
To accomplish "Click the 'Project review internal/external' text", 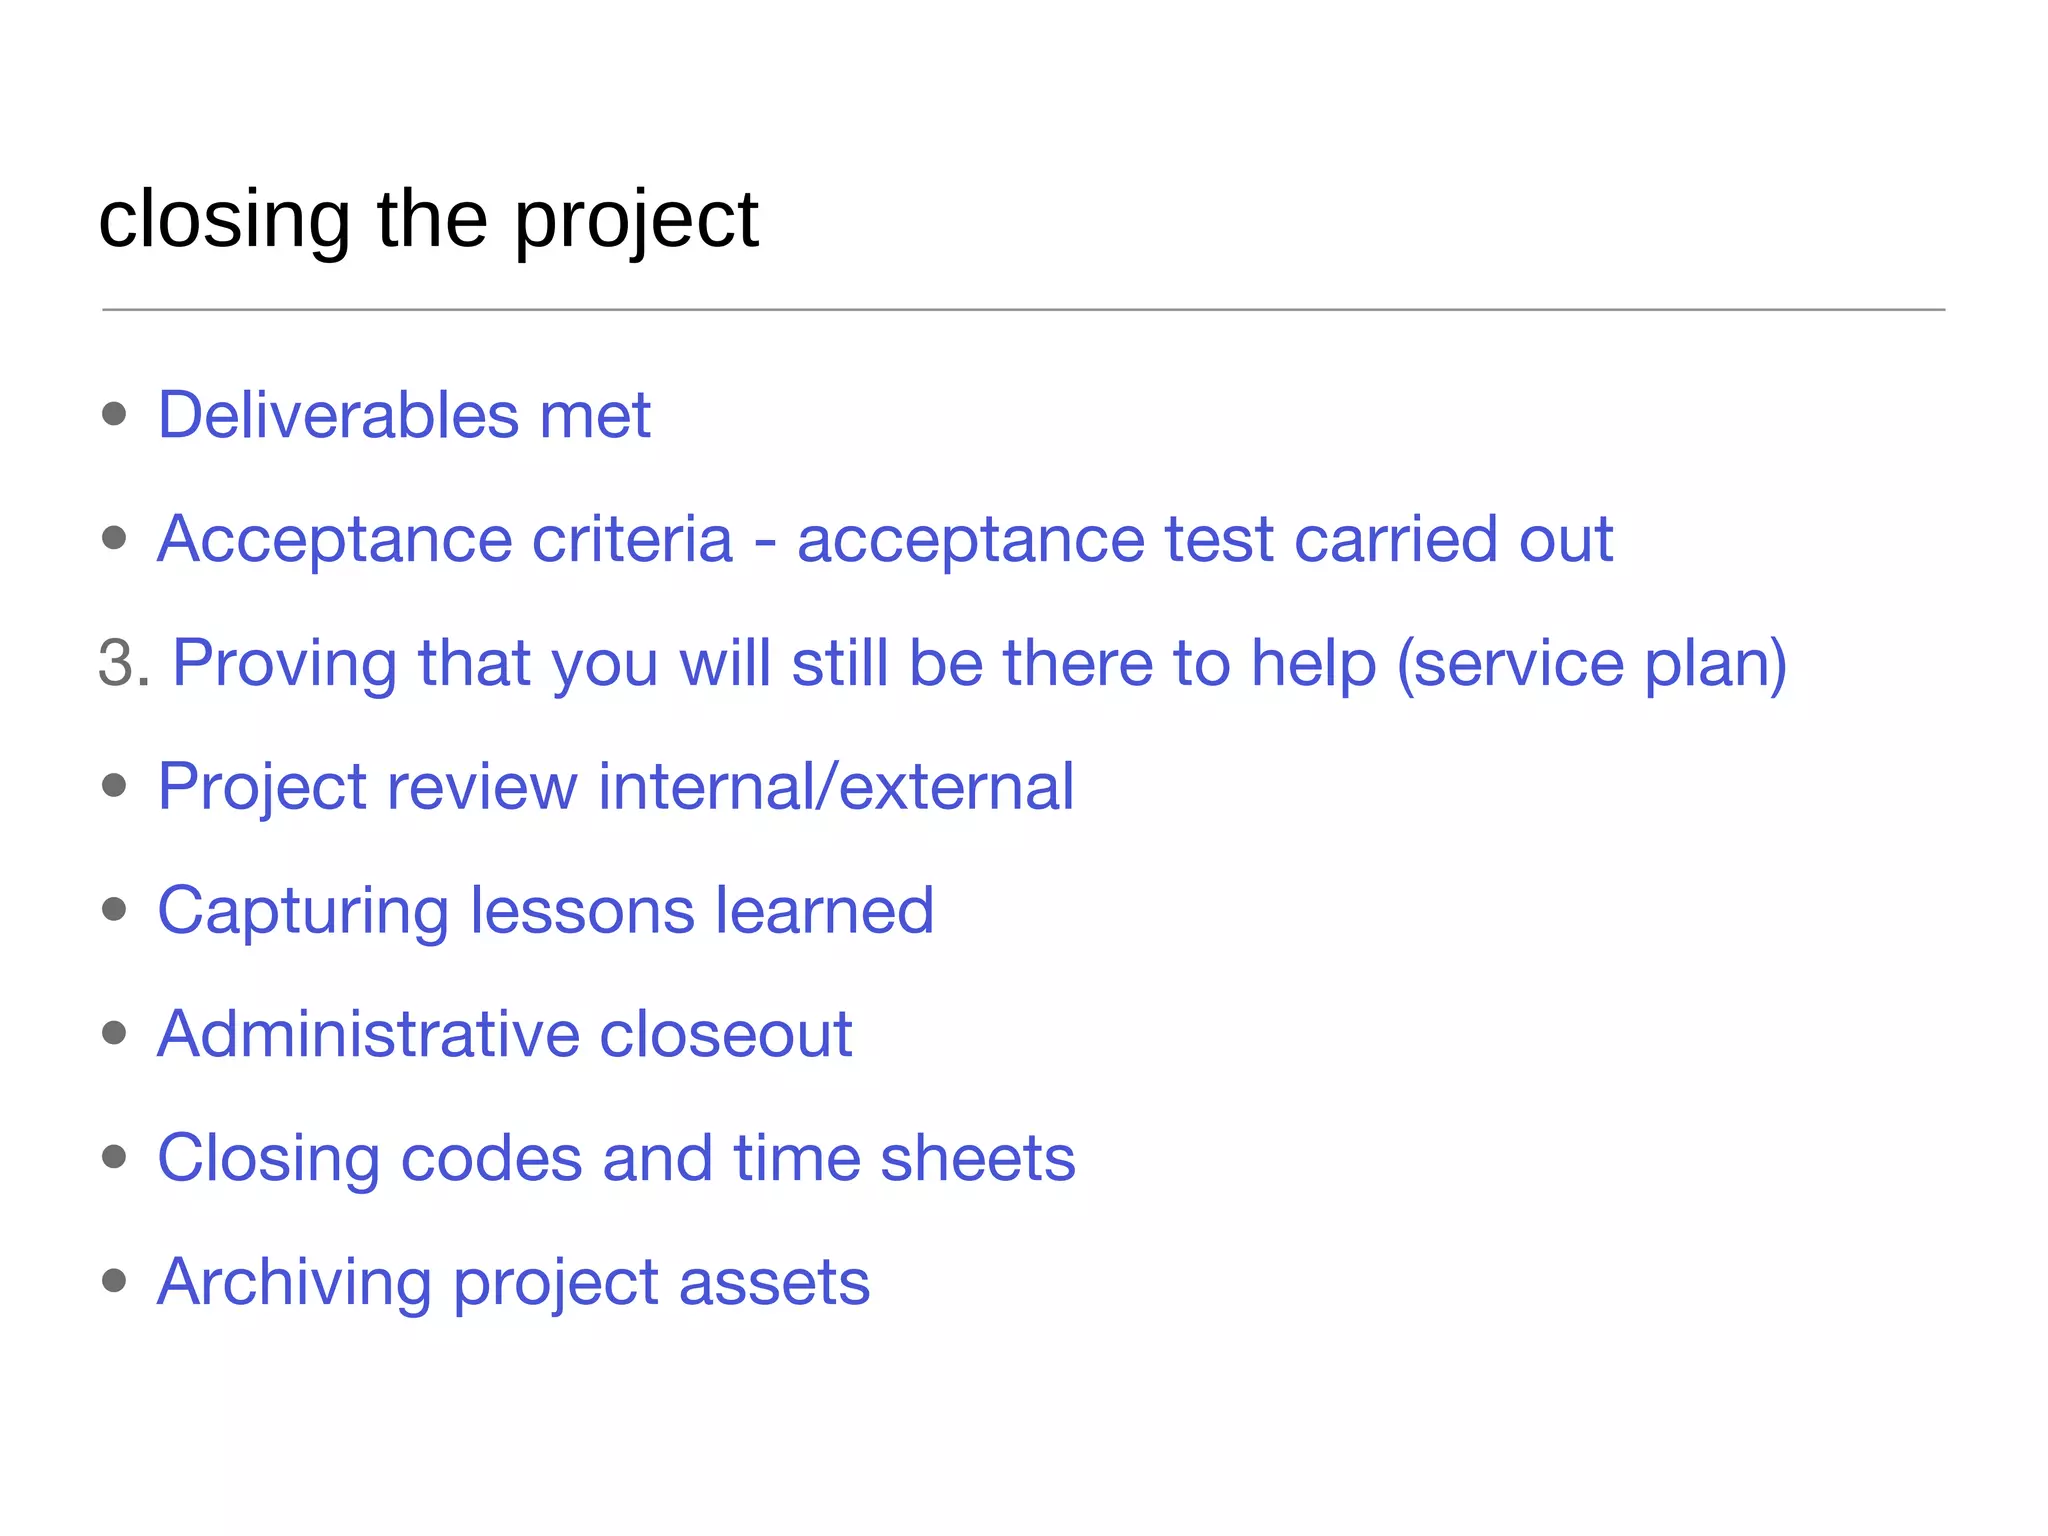I will [x=615, y=787].
